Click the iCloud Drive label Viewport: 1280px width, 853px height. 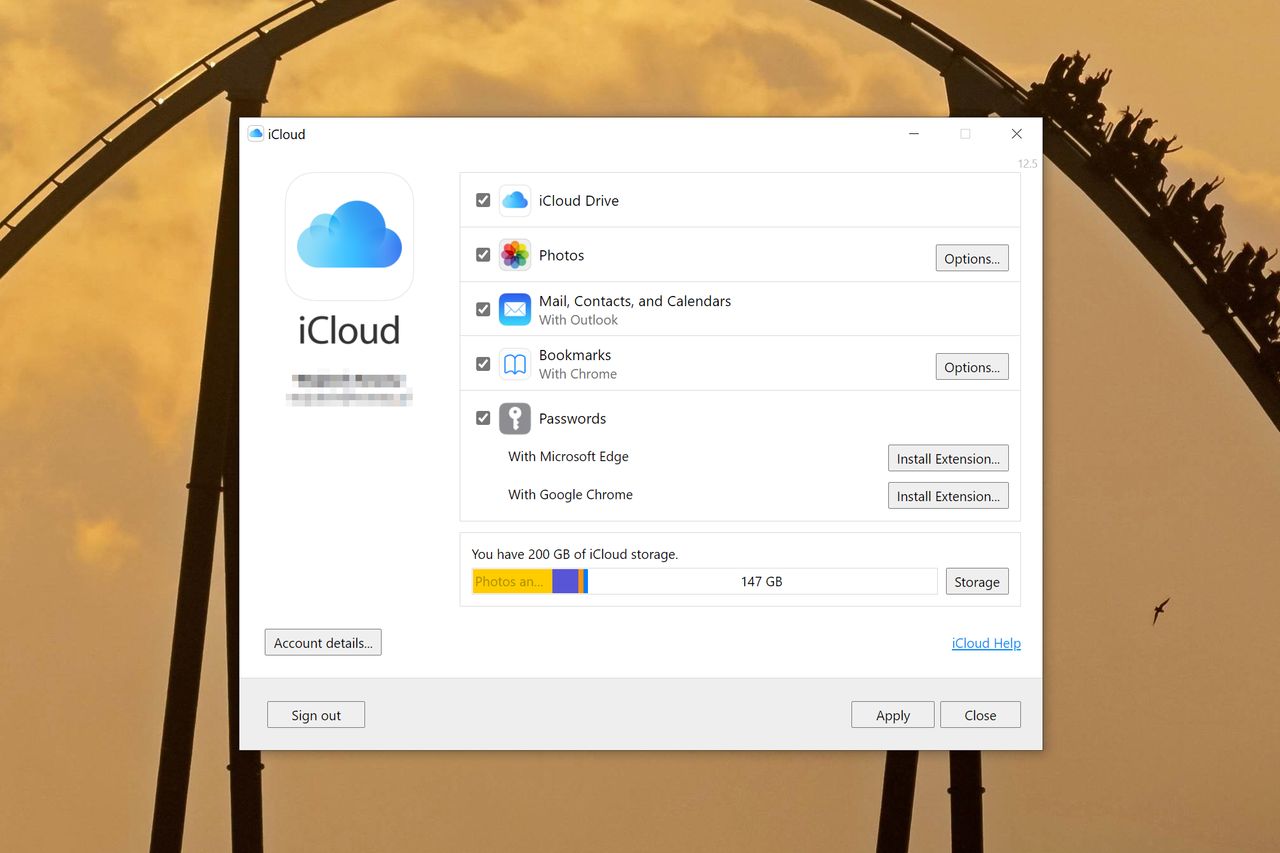point(579,200)
